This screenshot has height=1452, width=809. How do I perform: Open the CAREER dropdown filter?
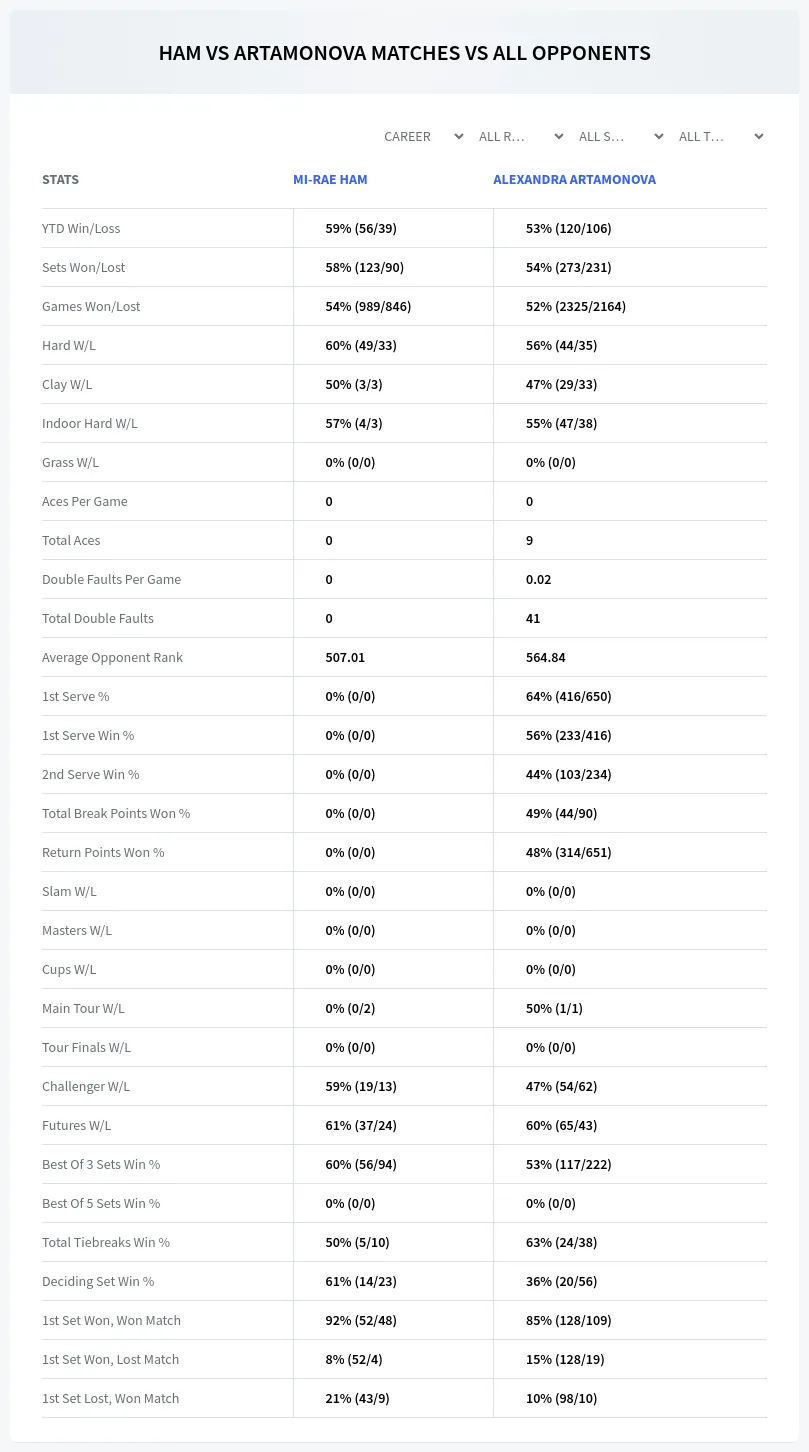[424, 136]
